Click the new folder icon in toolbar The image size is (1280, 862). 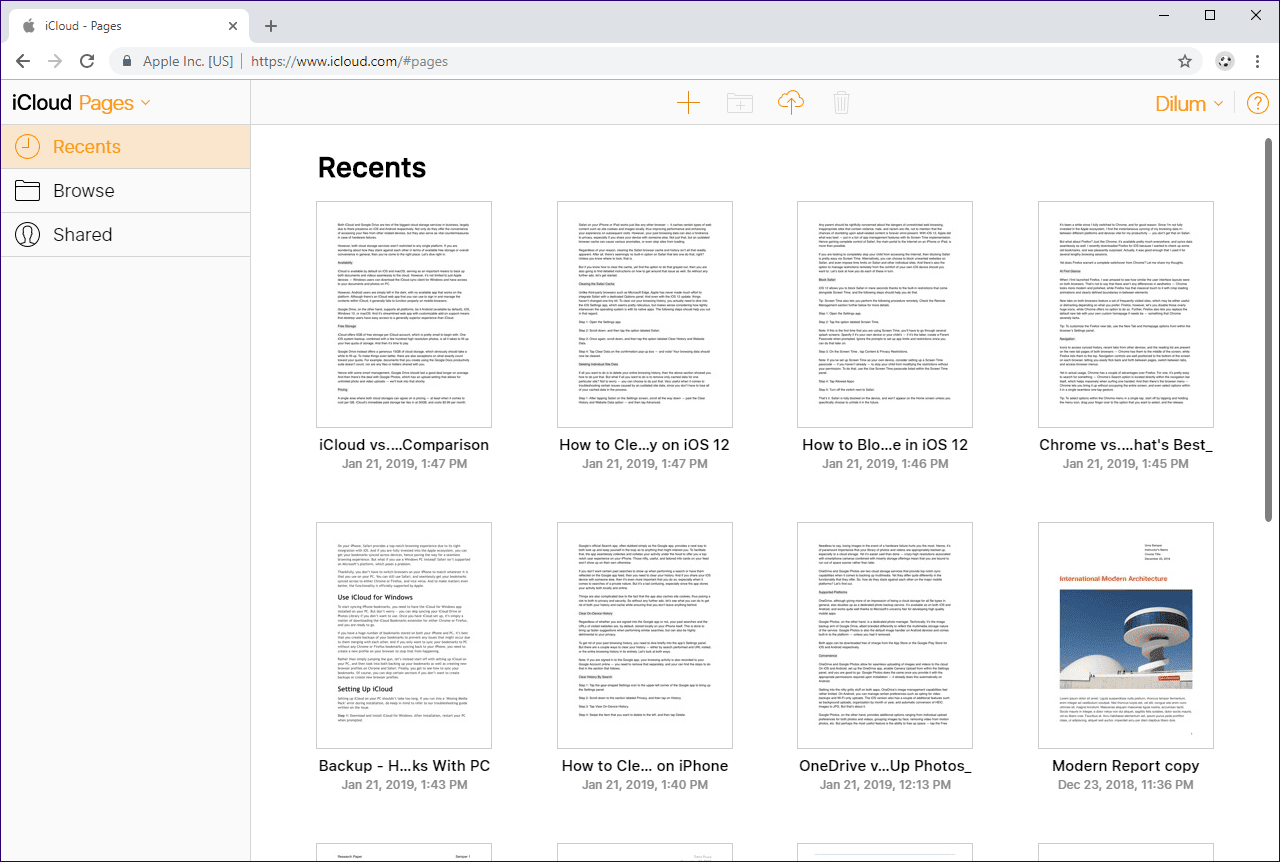(x=739, y=102)
